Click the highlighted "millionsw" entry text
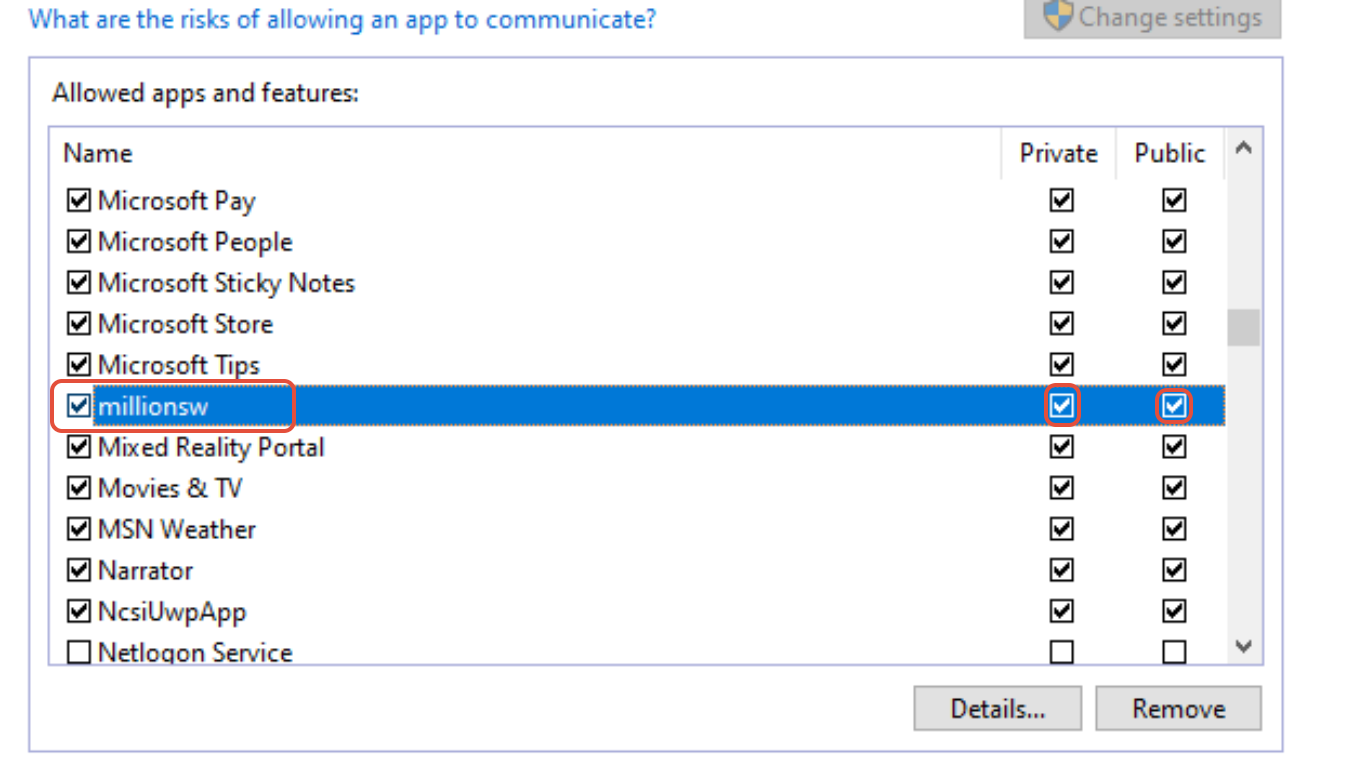This screenshot has height=772, width=1353. point(153,406)
